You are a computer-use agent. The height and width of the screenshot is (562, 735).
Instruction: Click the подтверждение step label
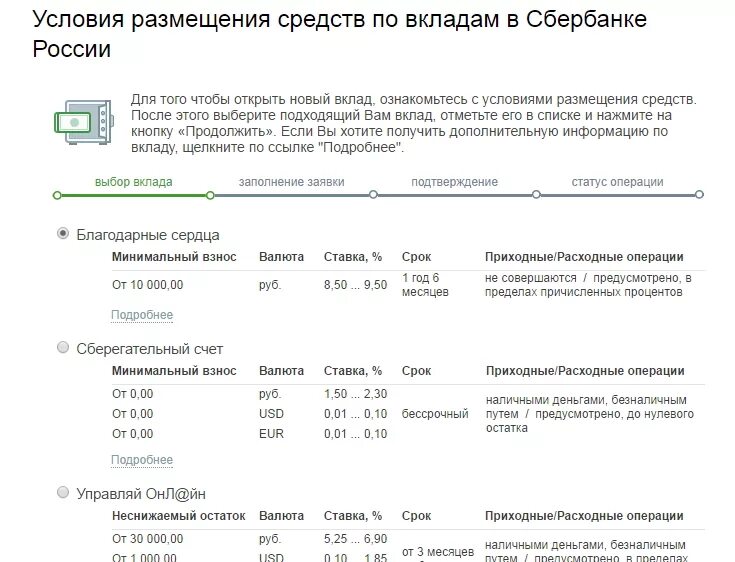coord(455,182)
